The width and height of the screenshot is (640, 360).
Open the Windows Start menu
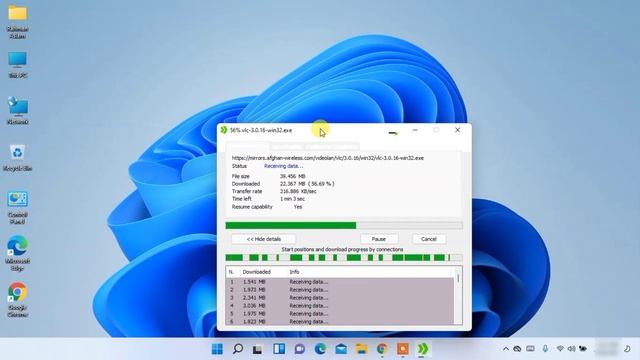point(217,349)
